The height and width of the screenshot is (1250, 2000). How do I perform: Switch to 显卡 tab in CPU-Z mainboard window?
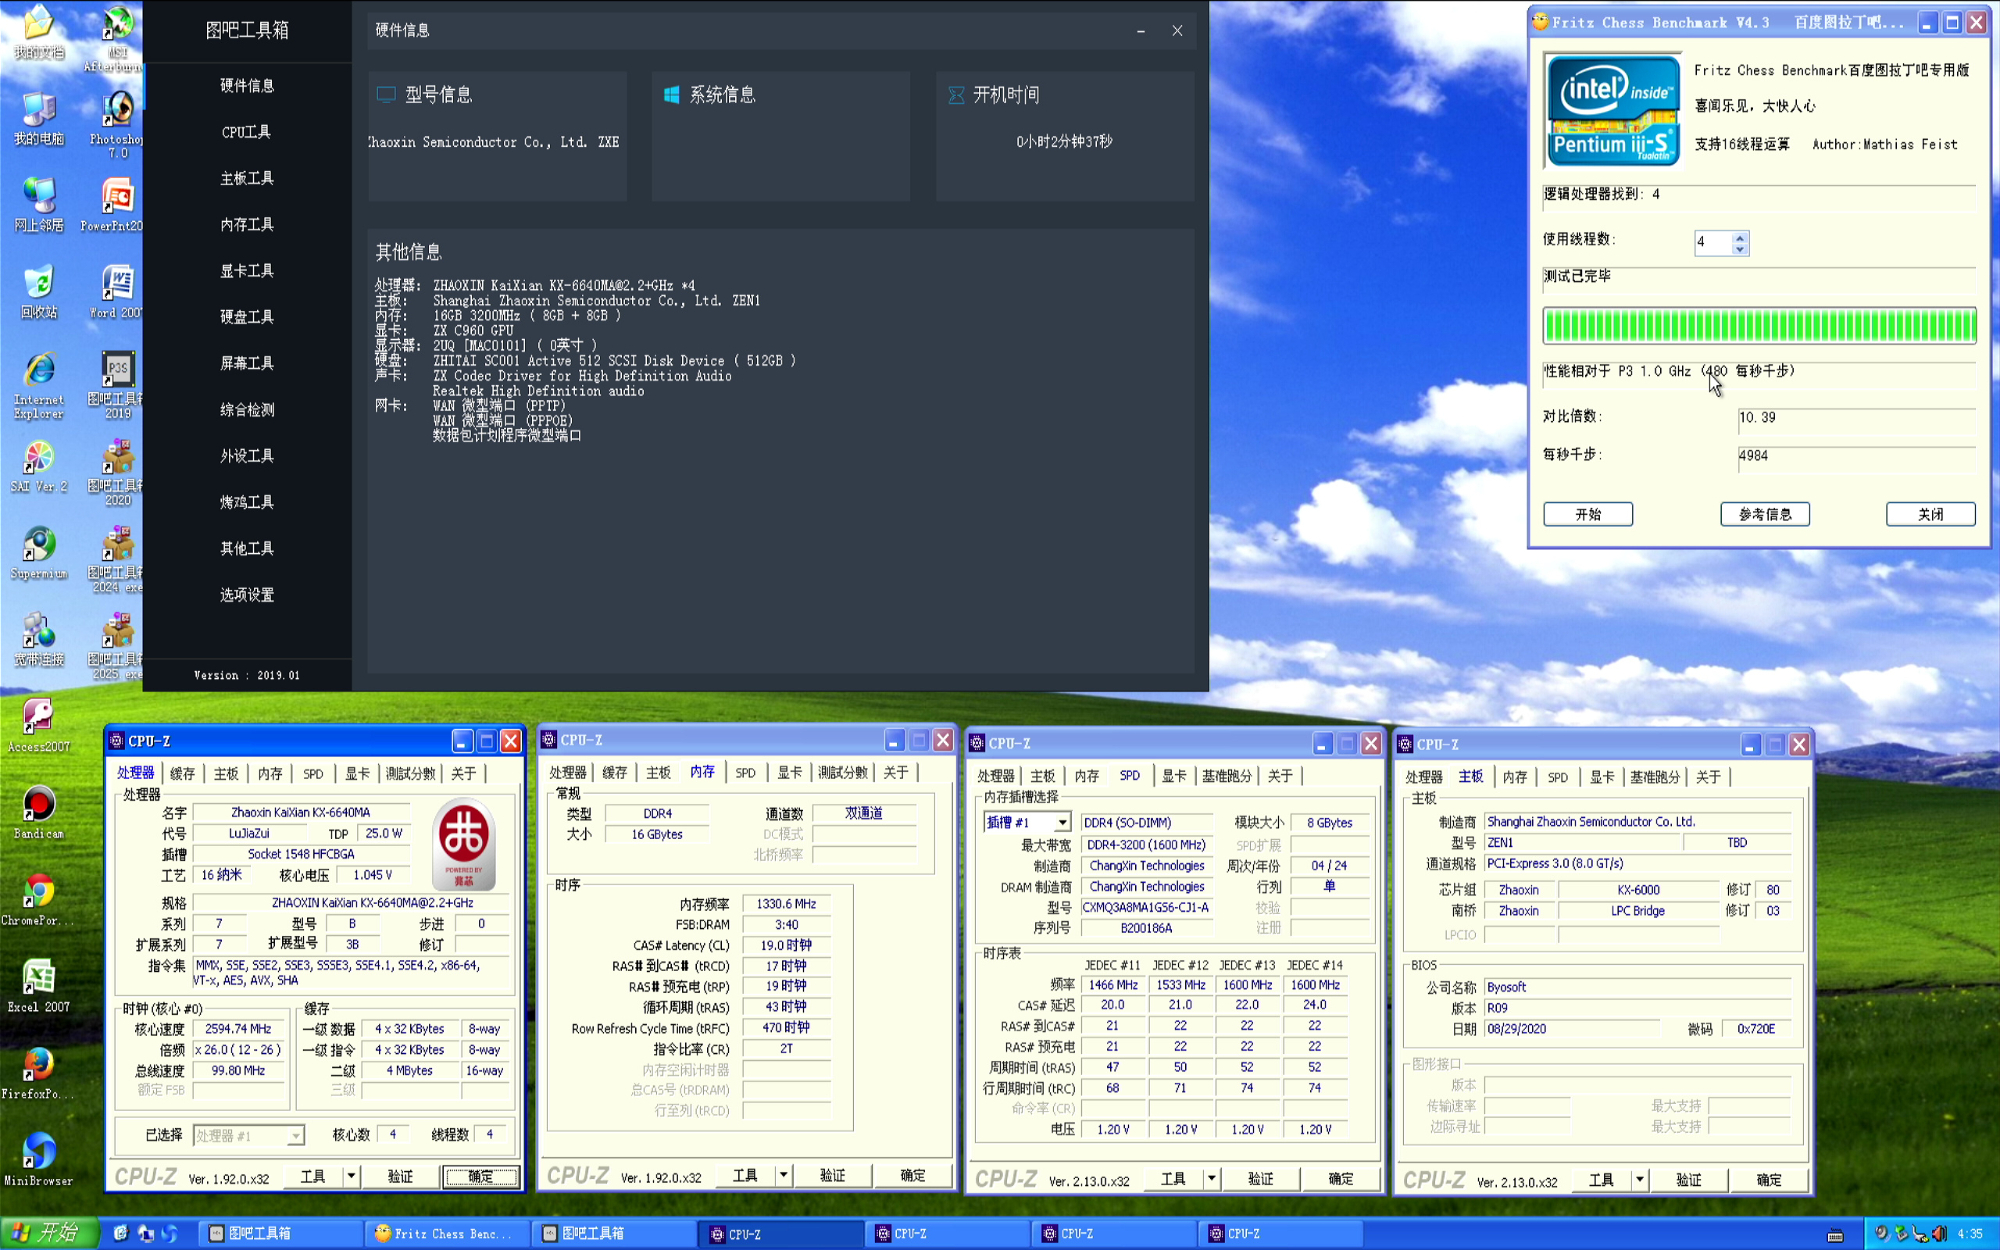point(1602,777)
